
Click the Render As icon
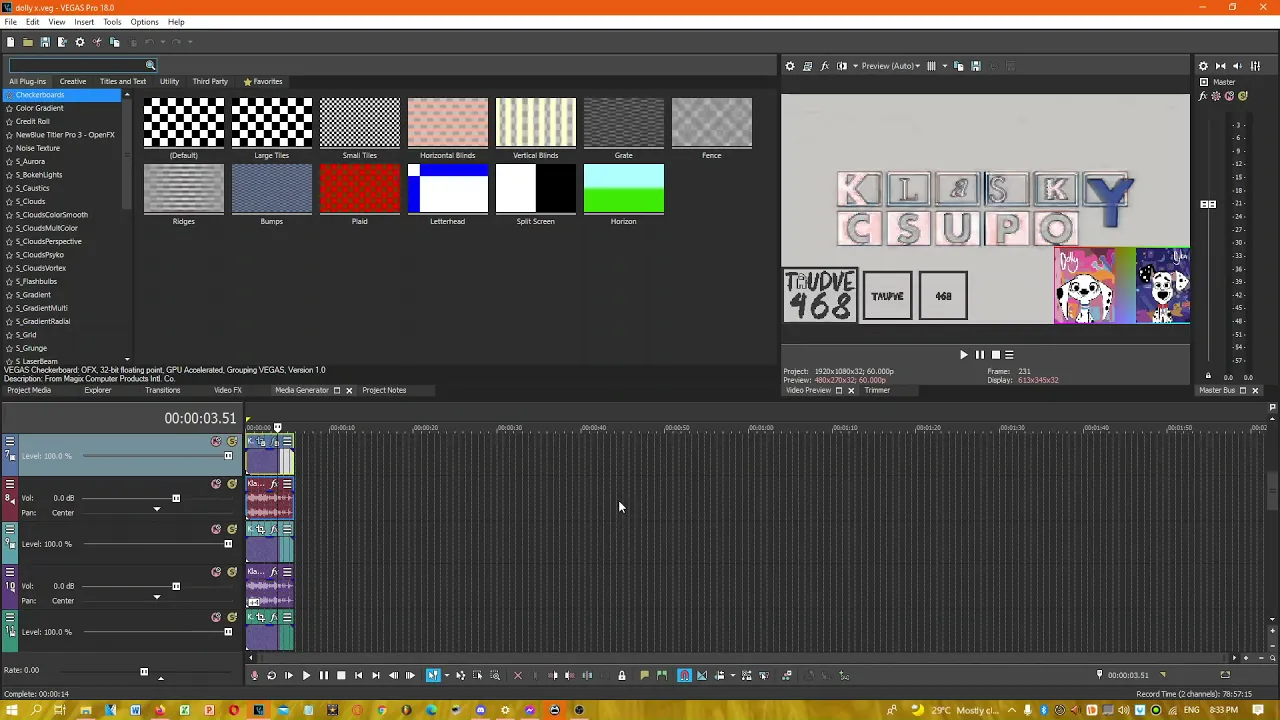(x=62, y=42)
